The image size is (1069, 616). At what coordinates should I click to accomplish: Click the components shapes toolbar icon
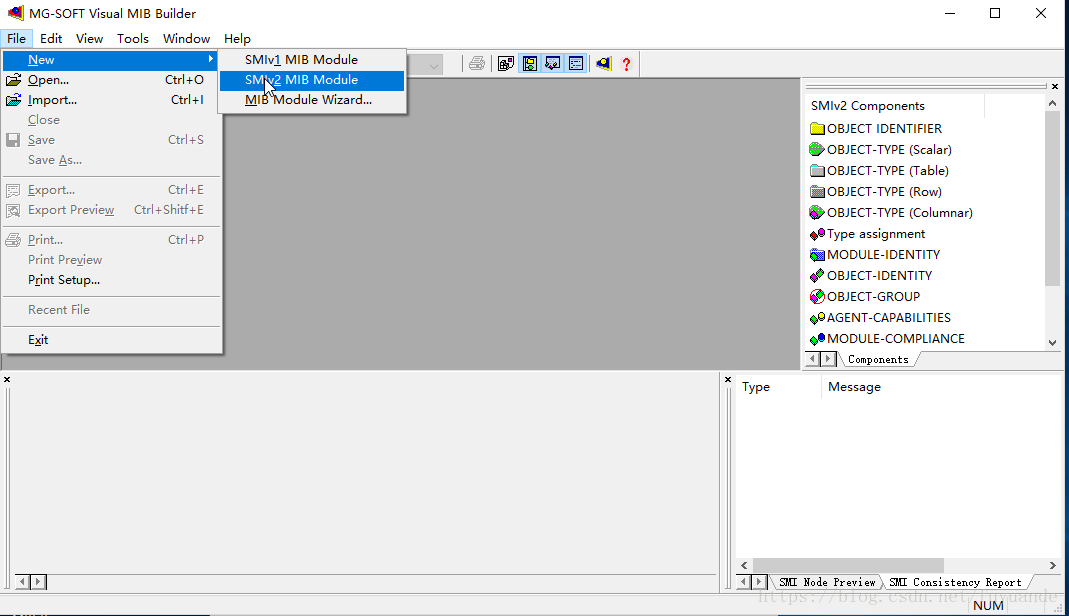coord(506,64)
